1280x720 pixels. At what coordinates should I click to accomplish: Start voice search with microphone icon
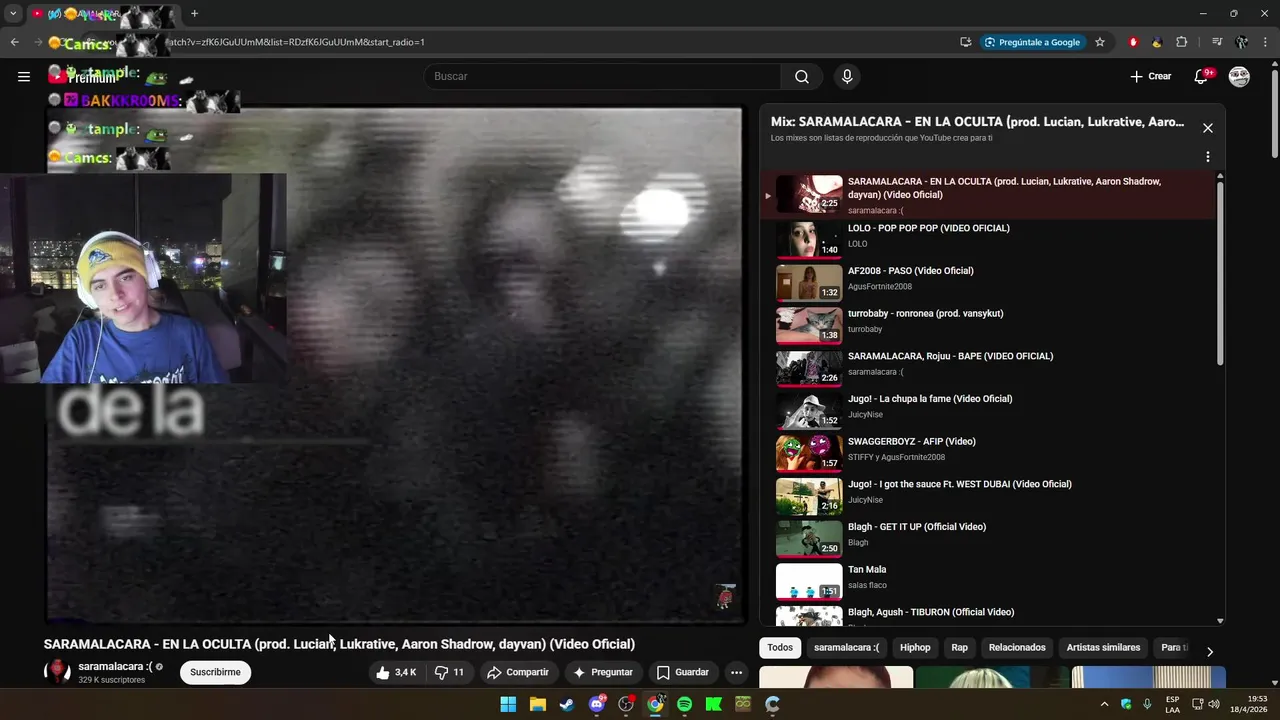click(847, 76)
